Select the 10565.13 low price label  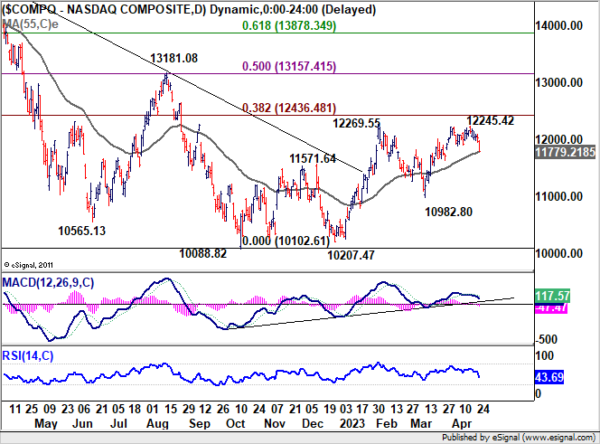click(82, 231)
